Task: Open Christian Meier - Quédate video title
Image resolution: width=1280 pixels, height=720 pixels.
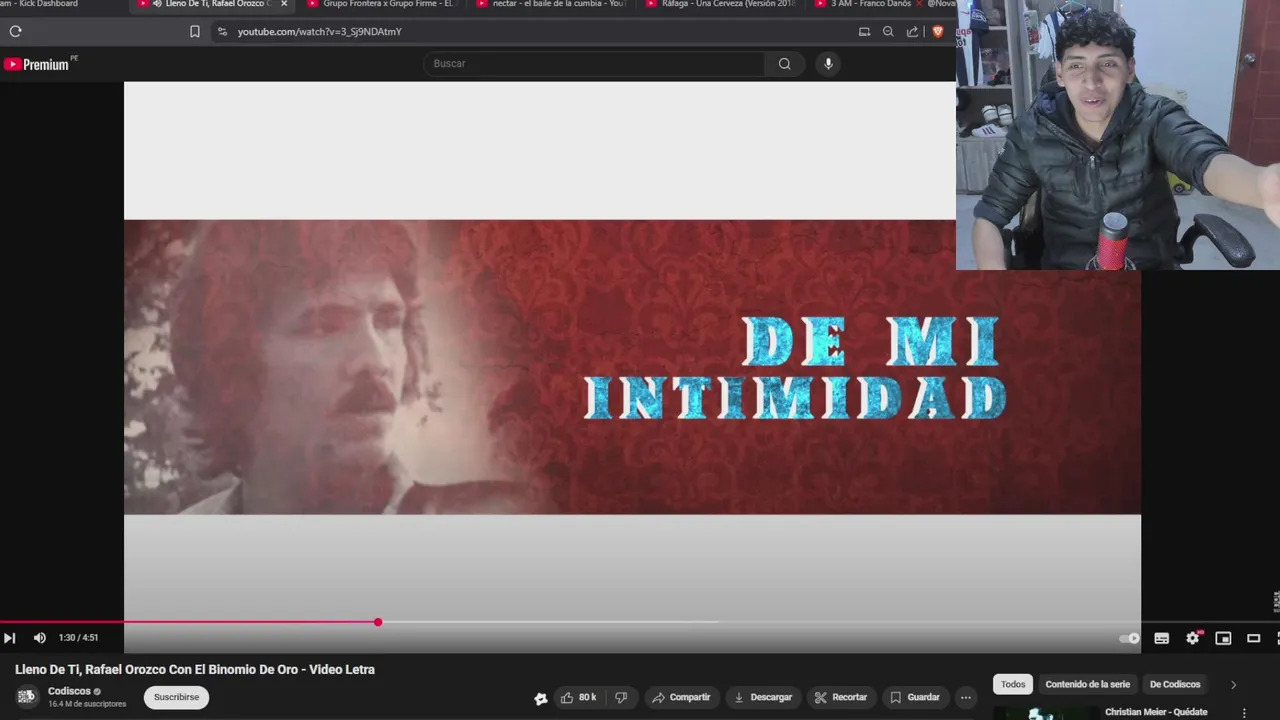Action: [x=1156, y=712]
